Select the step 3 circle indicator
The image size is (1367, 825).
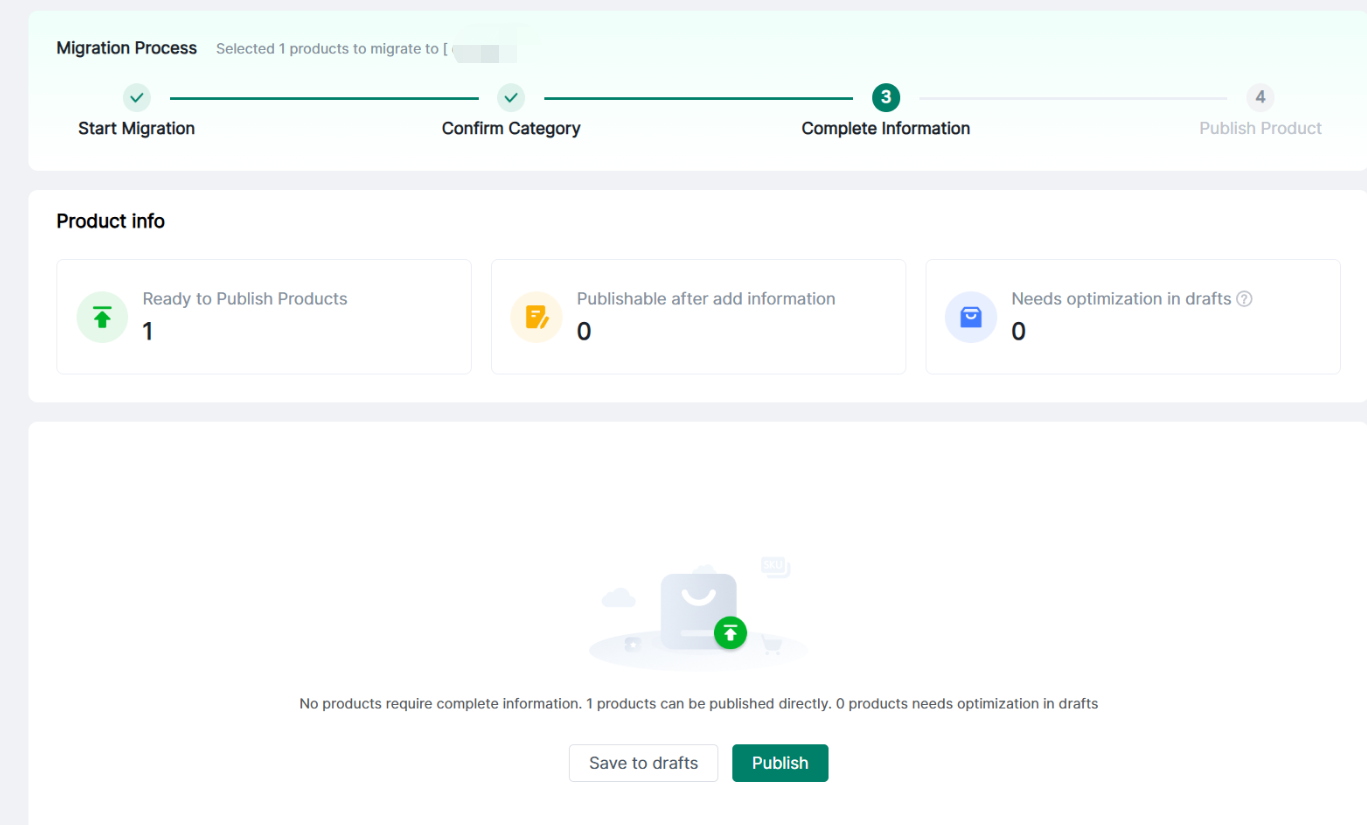click(x=885, y=98)
